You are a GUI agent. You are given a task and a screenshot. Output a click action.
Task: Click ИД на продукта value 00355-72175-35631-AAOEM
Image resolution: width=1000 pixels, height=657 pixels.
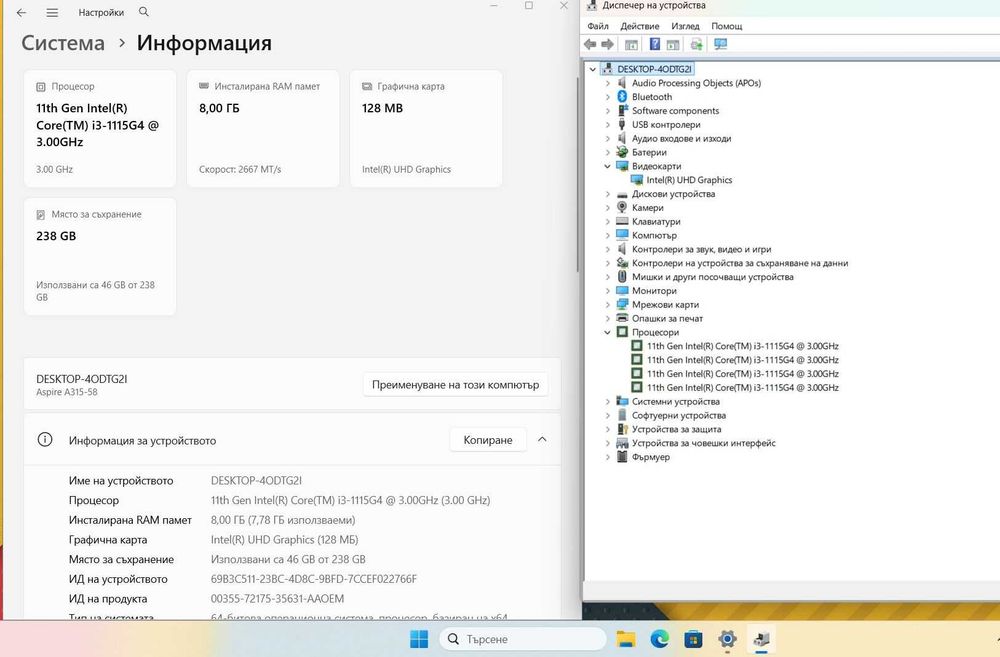point(277,598)
